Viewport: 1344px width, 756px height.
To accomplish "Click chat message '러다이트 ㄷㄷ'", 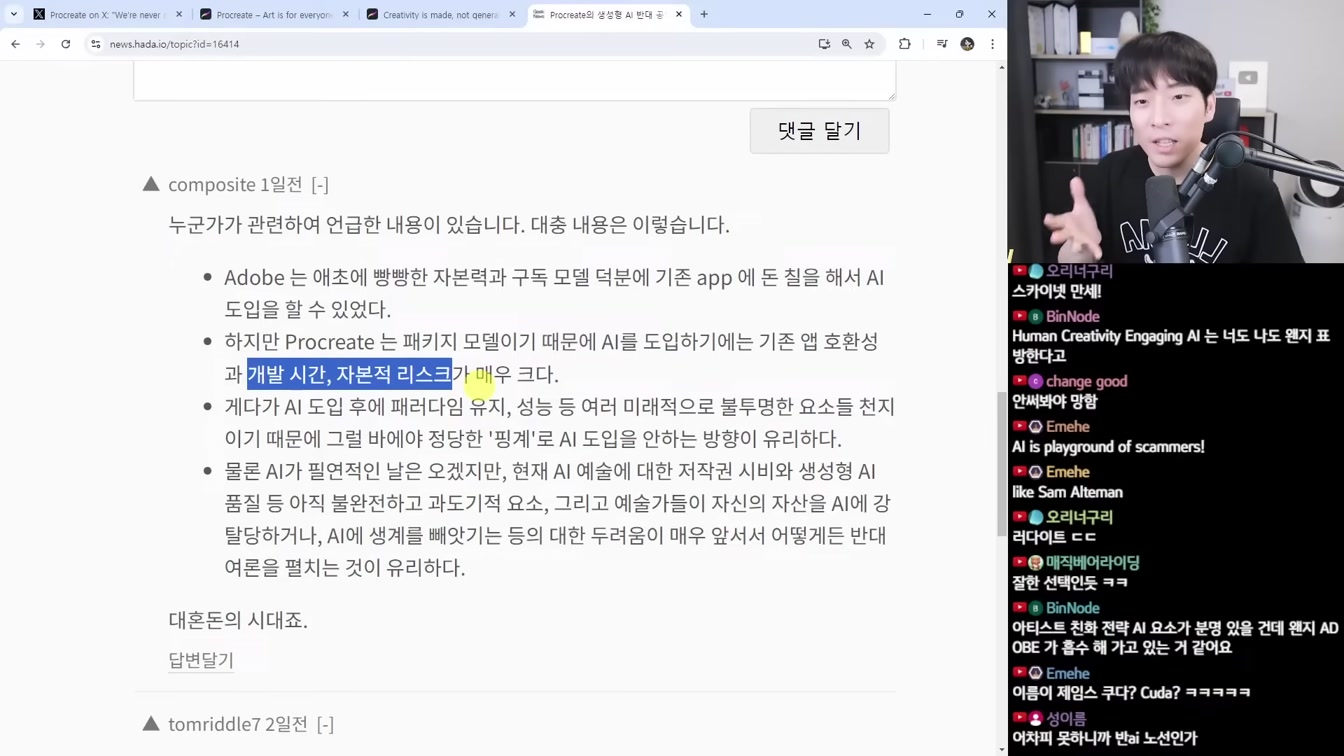I will 1054,537.
